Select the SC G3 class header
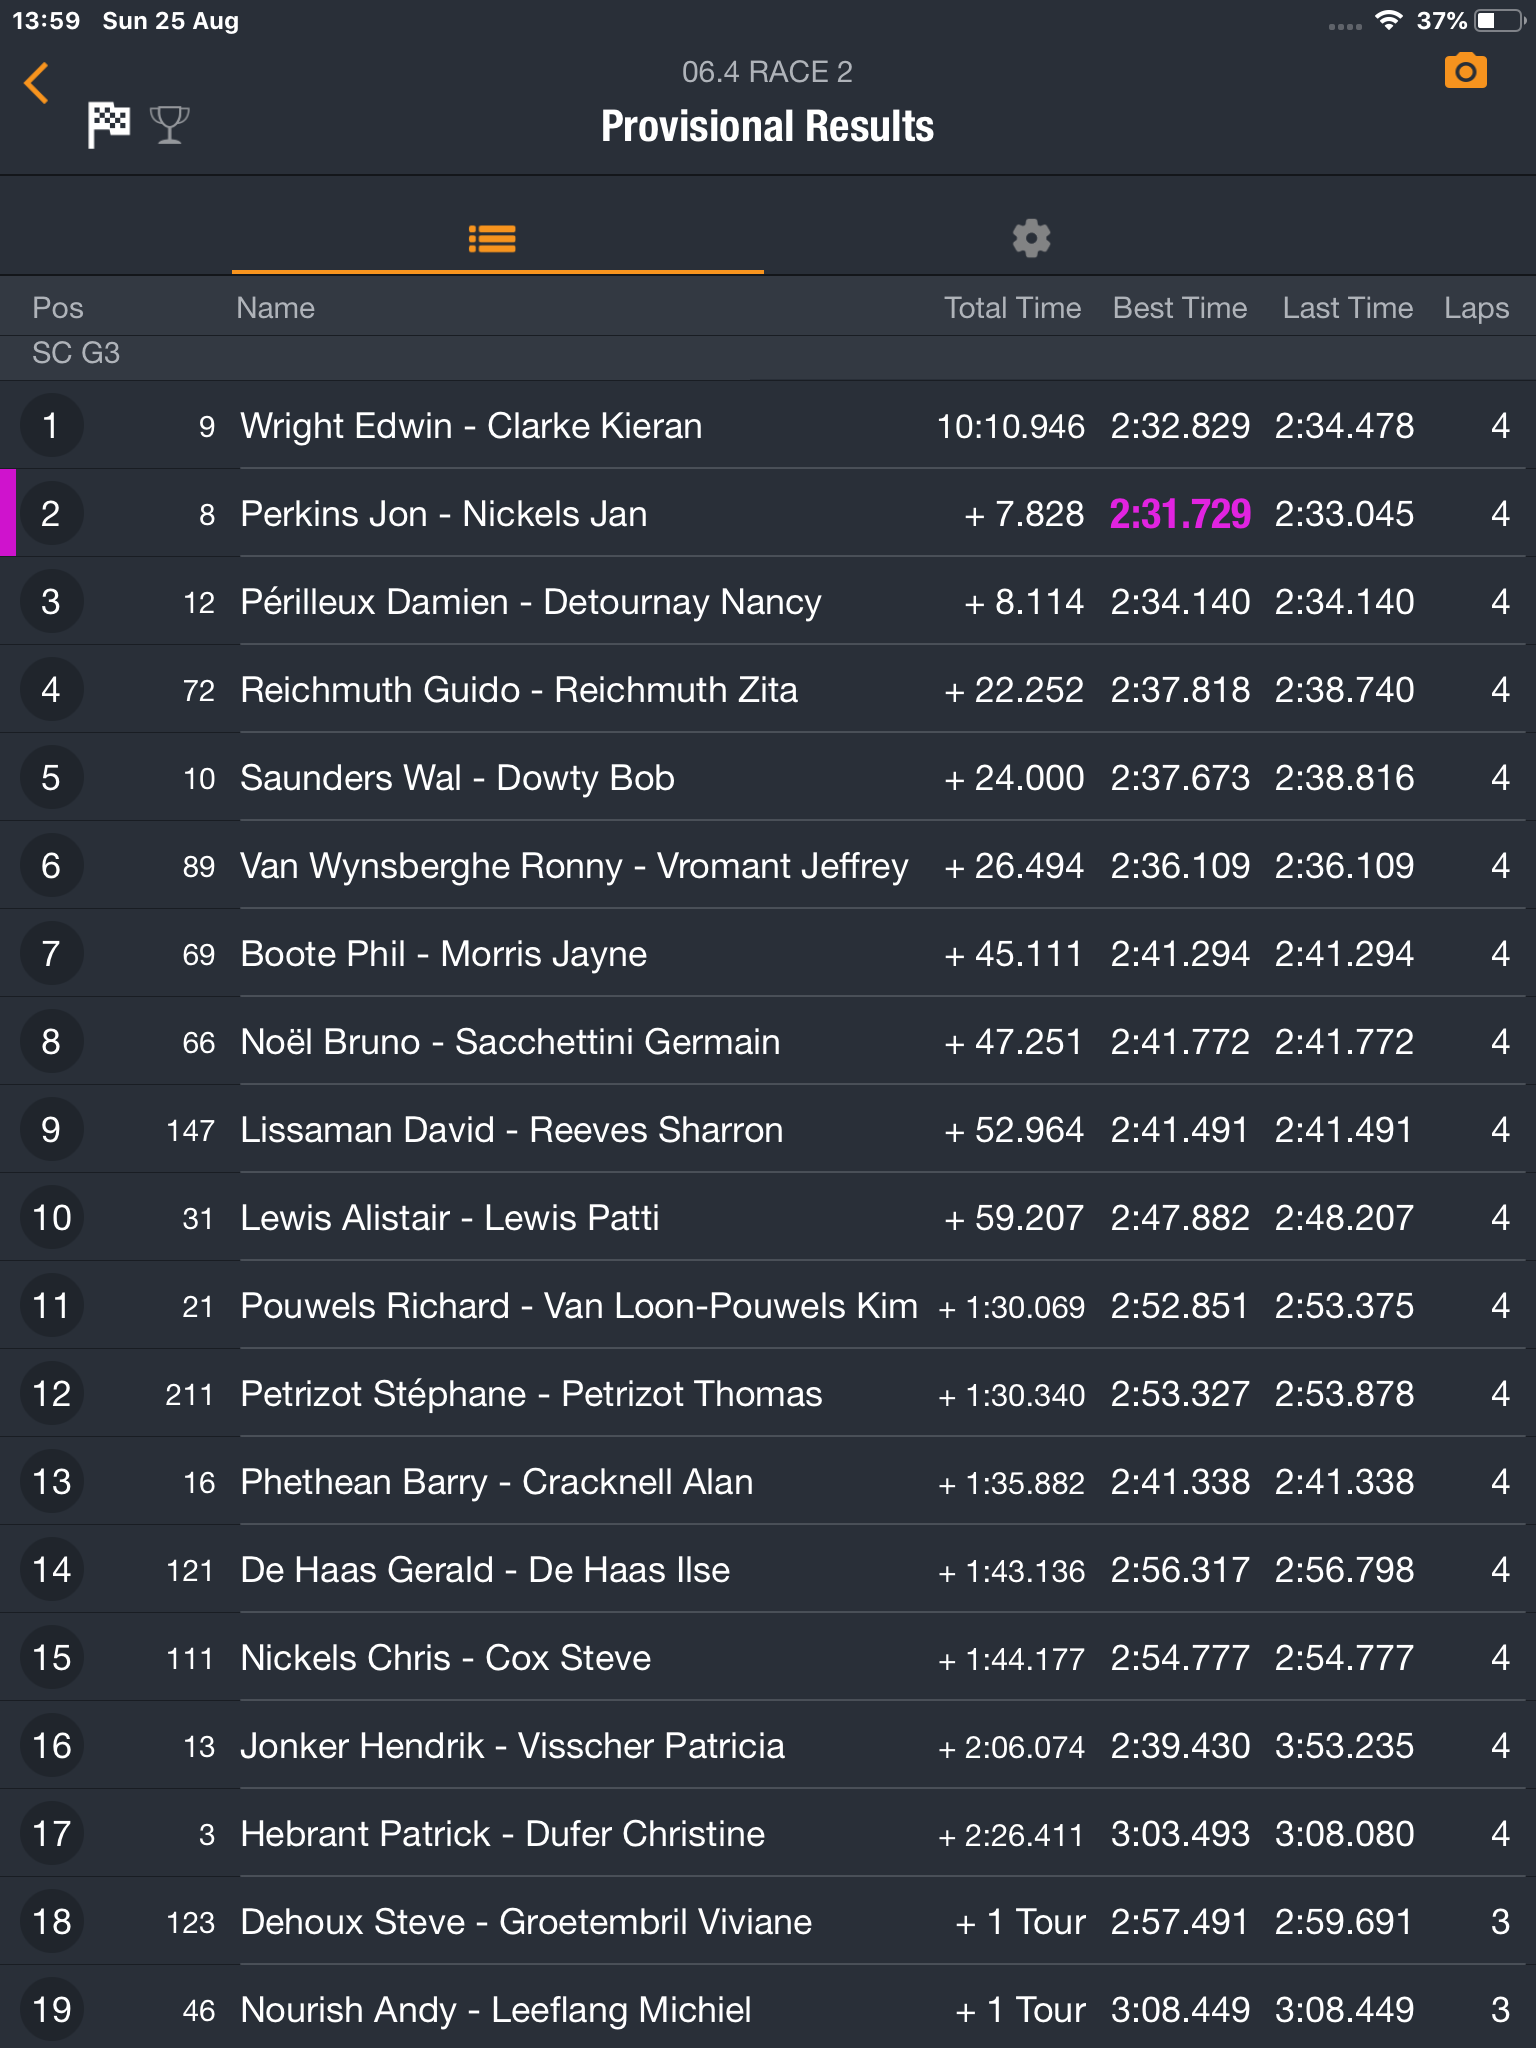 coord(76,353)
